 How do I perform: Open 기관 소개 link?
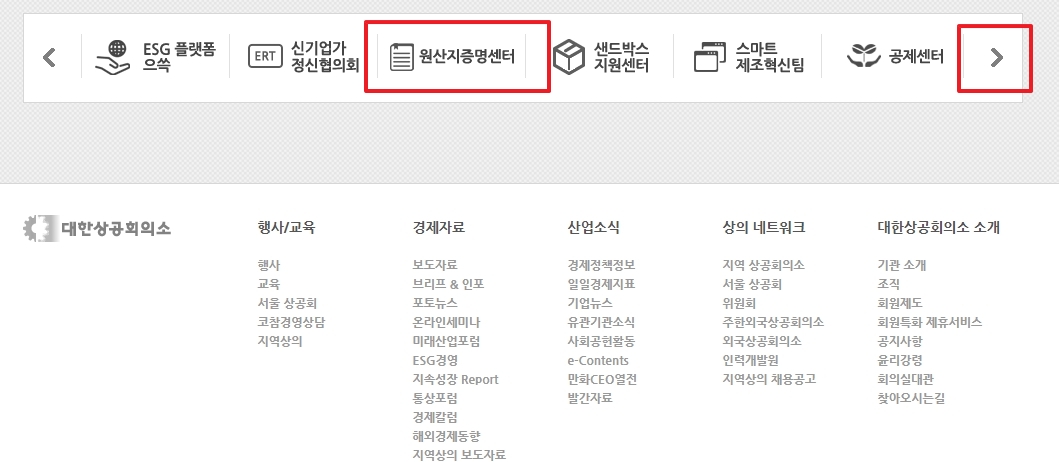[901, 265]
